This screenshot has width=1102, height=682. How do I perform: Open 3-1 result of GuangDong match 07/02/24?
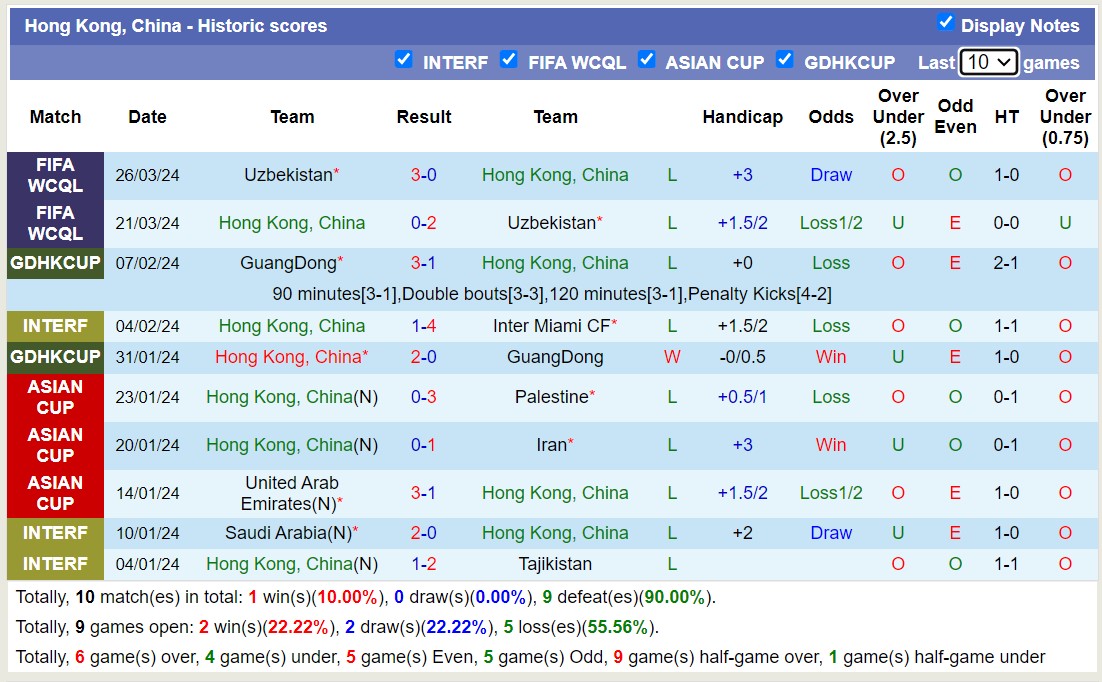424,263
